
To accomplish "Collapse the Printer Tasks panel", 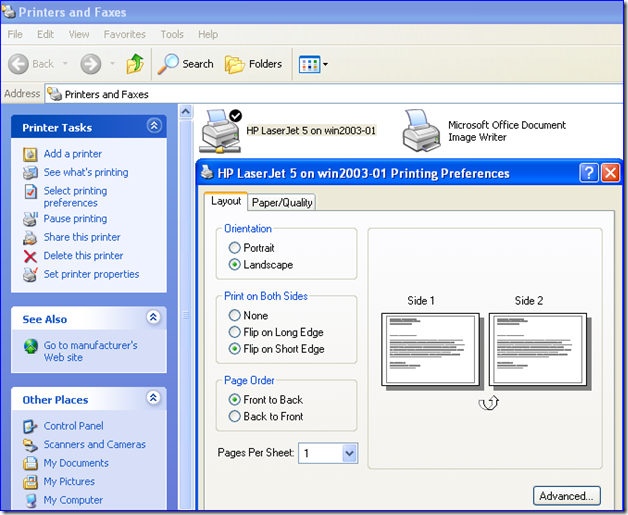I will click(154, 126).
